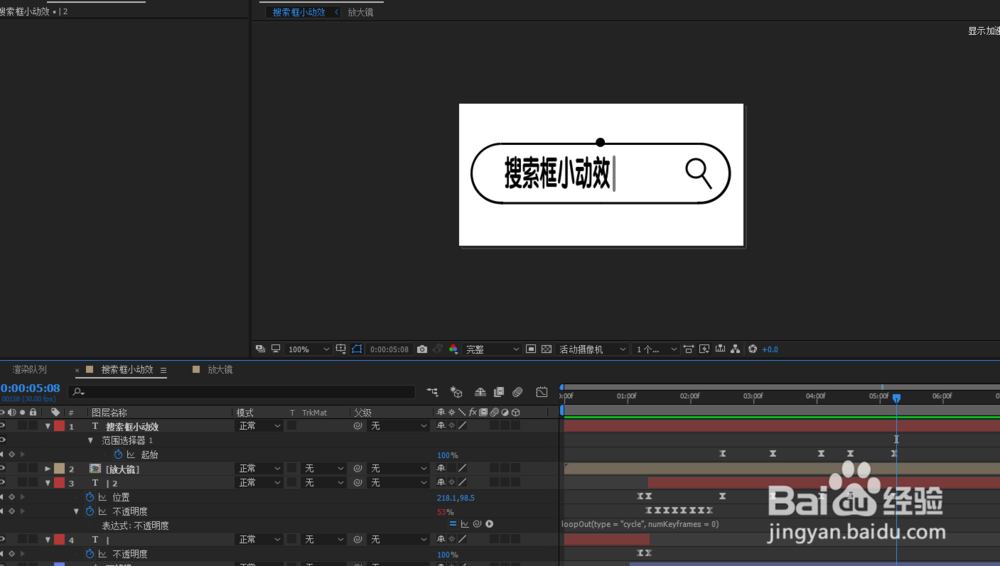Add keyframe diamond on 起始 row

coord(11,454)
